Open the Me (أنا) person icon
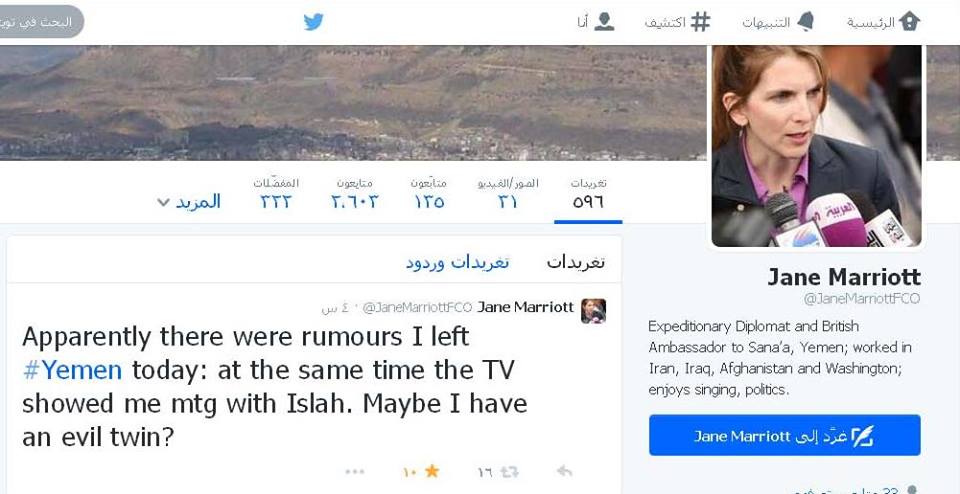This screenshot has height=494, width=960. [x=604, y=23]
